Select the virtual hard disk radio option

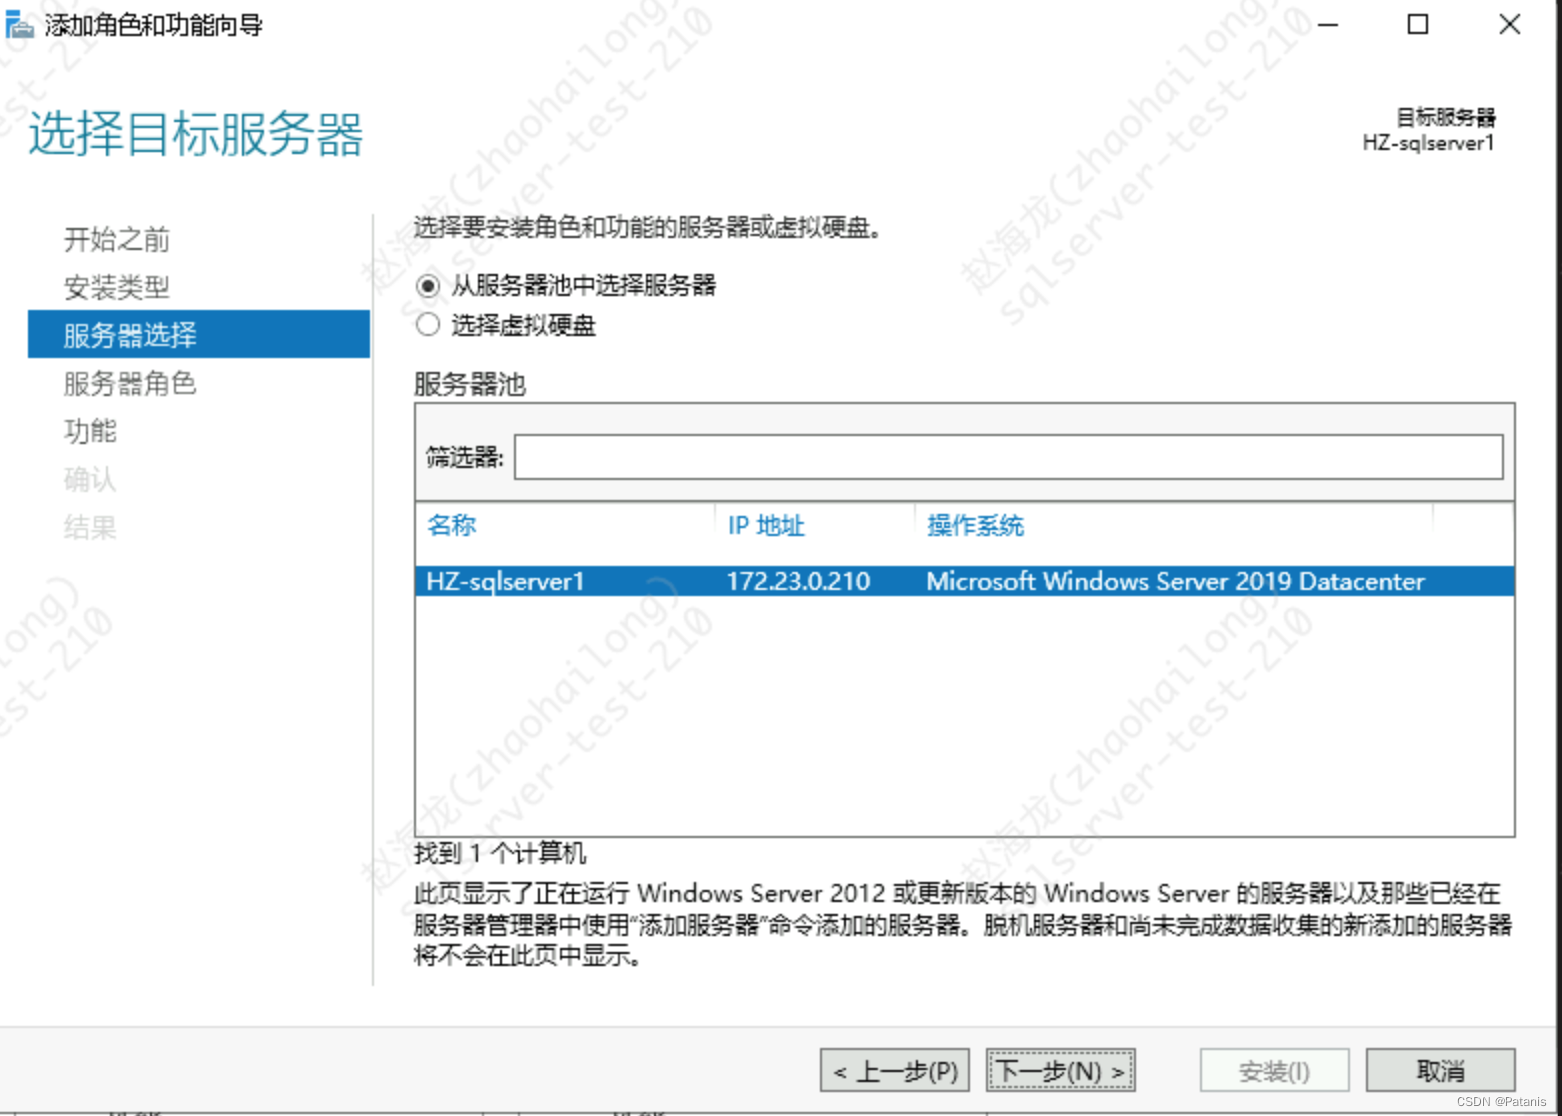[x=428, y=325]
